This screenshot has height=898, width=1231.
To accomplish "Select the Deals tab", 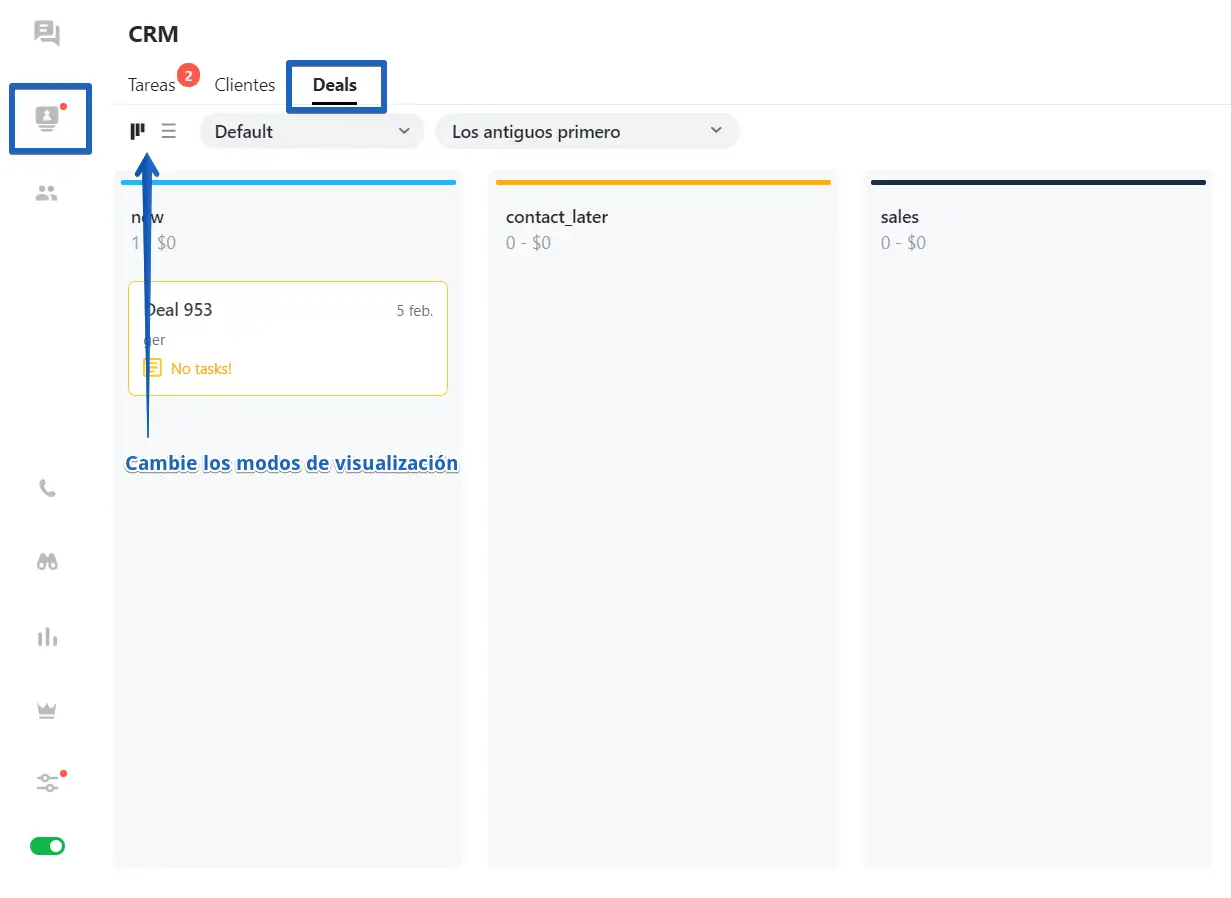I will click(335, 85).
